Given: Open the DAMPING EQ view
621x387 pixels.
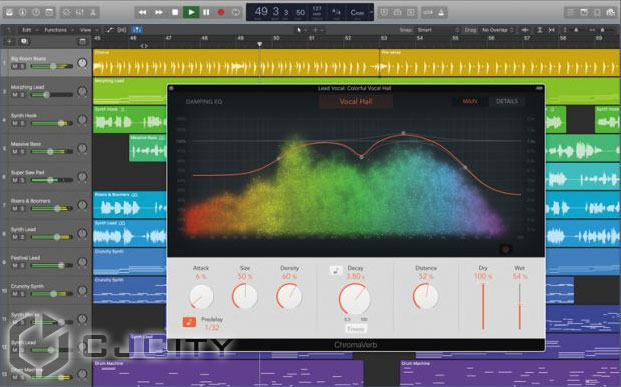Looking at the screenshot, I should 204,102.
